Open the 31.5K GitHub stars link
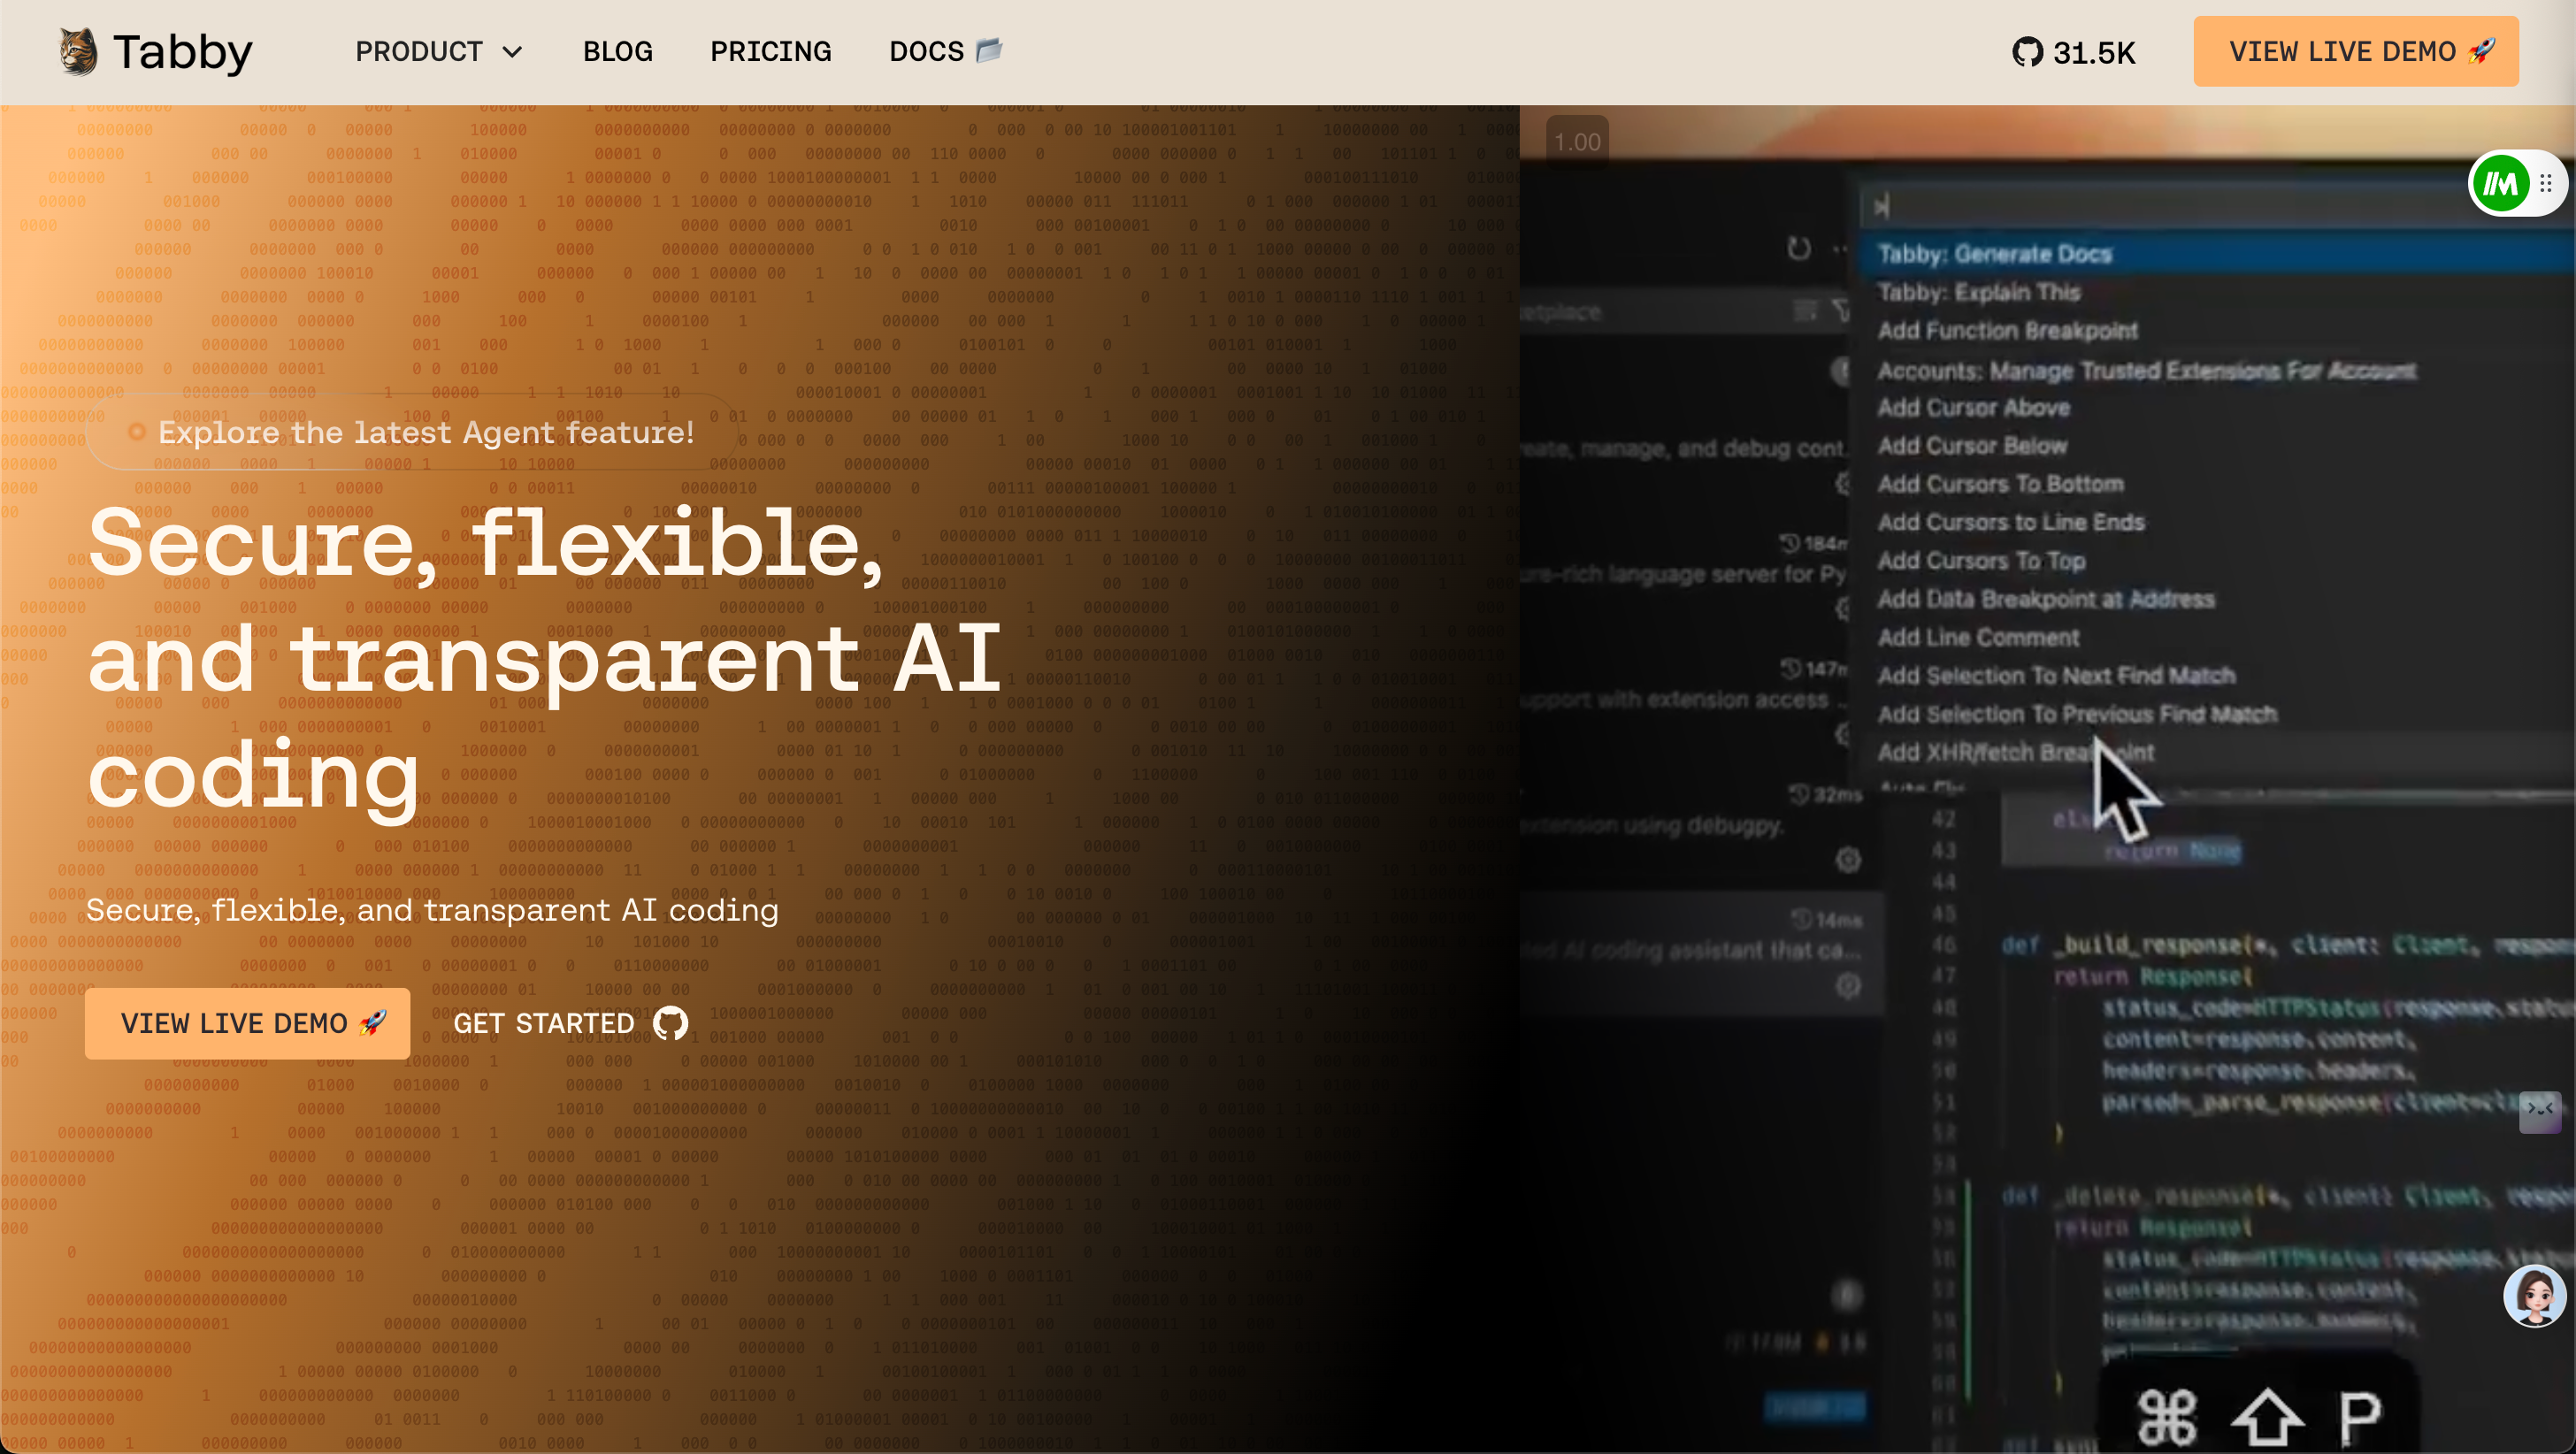The width and height of the screenshot is (2576, 1454). (2074, 52)
